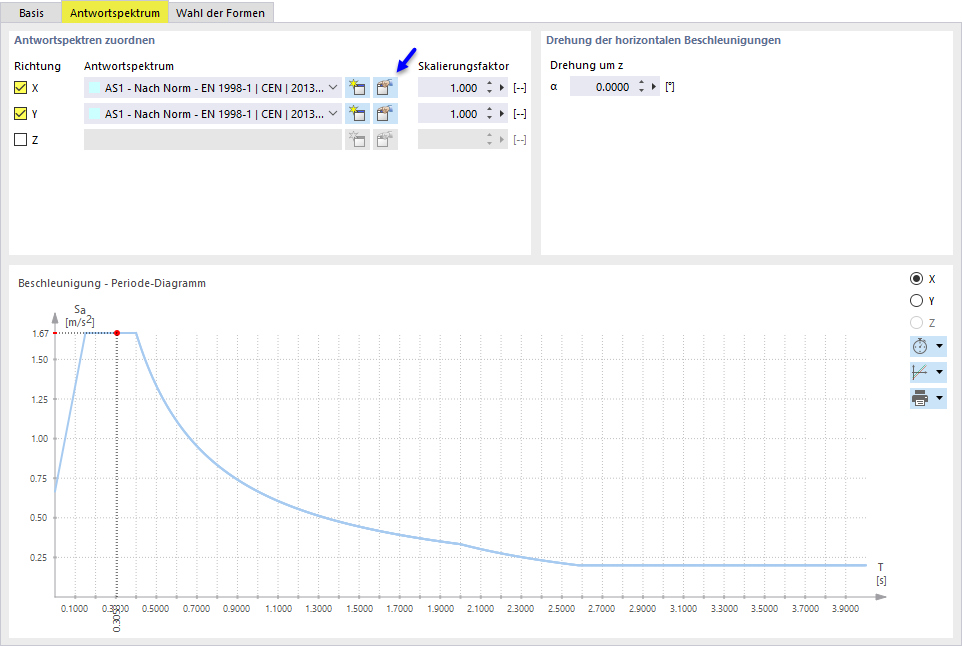This screenshot has width=962, height=646.
Task: Expand the X scaling factor arrow menu
Action: pos(502,88)
